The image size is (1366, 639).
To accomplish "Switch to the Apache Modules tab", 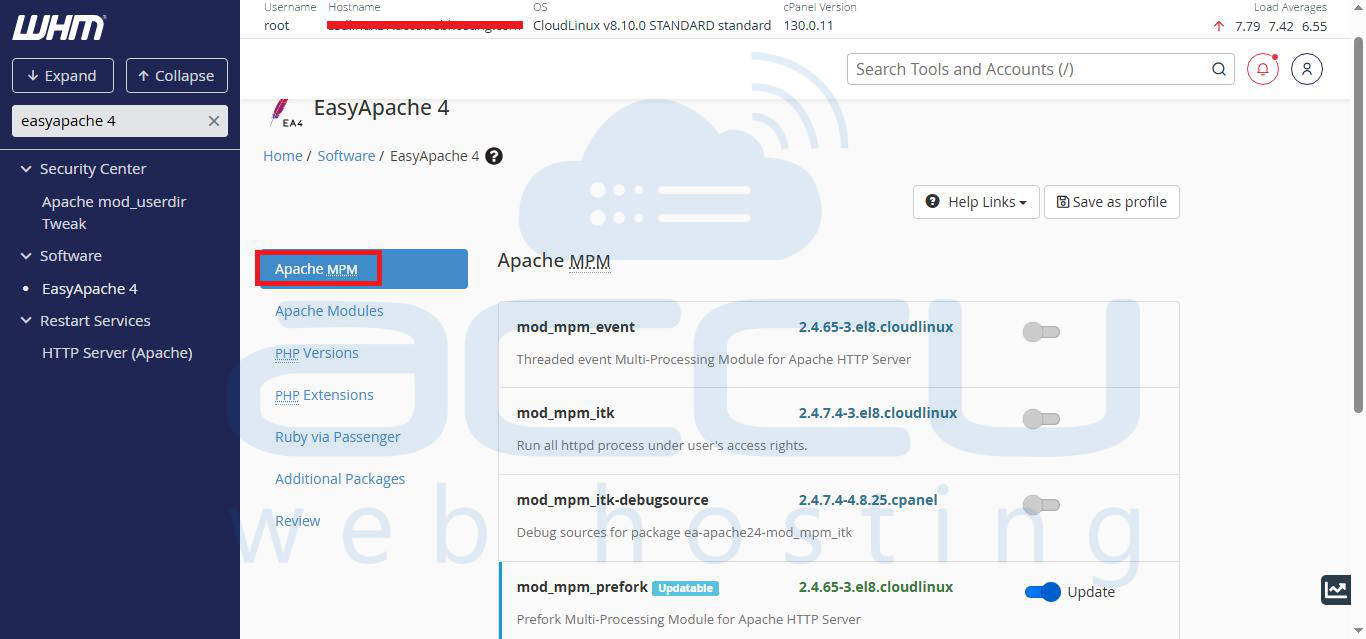I will pos(329,311).
